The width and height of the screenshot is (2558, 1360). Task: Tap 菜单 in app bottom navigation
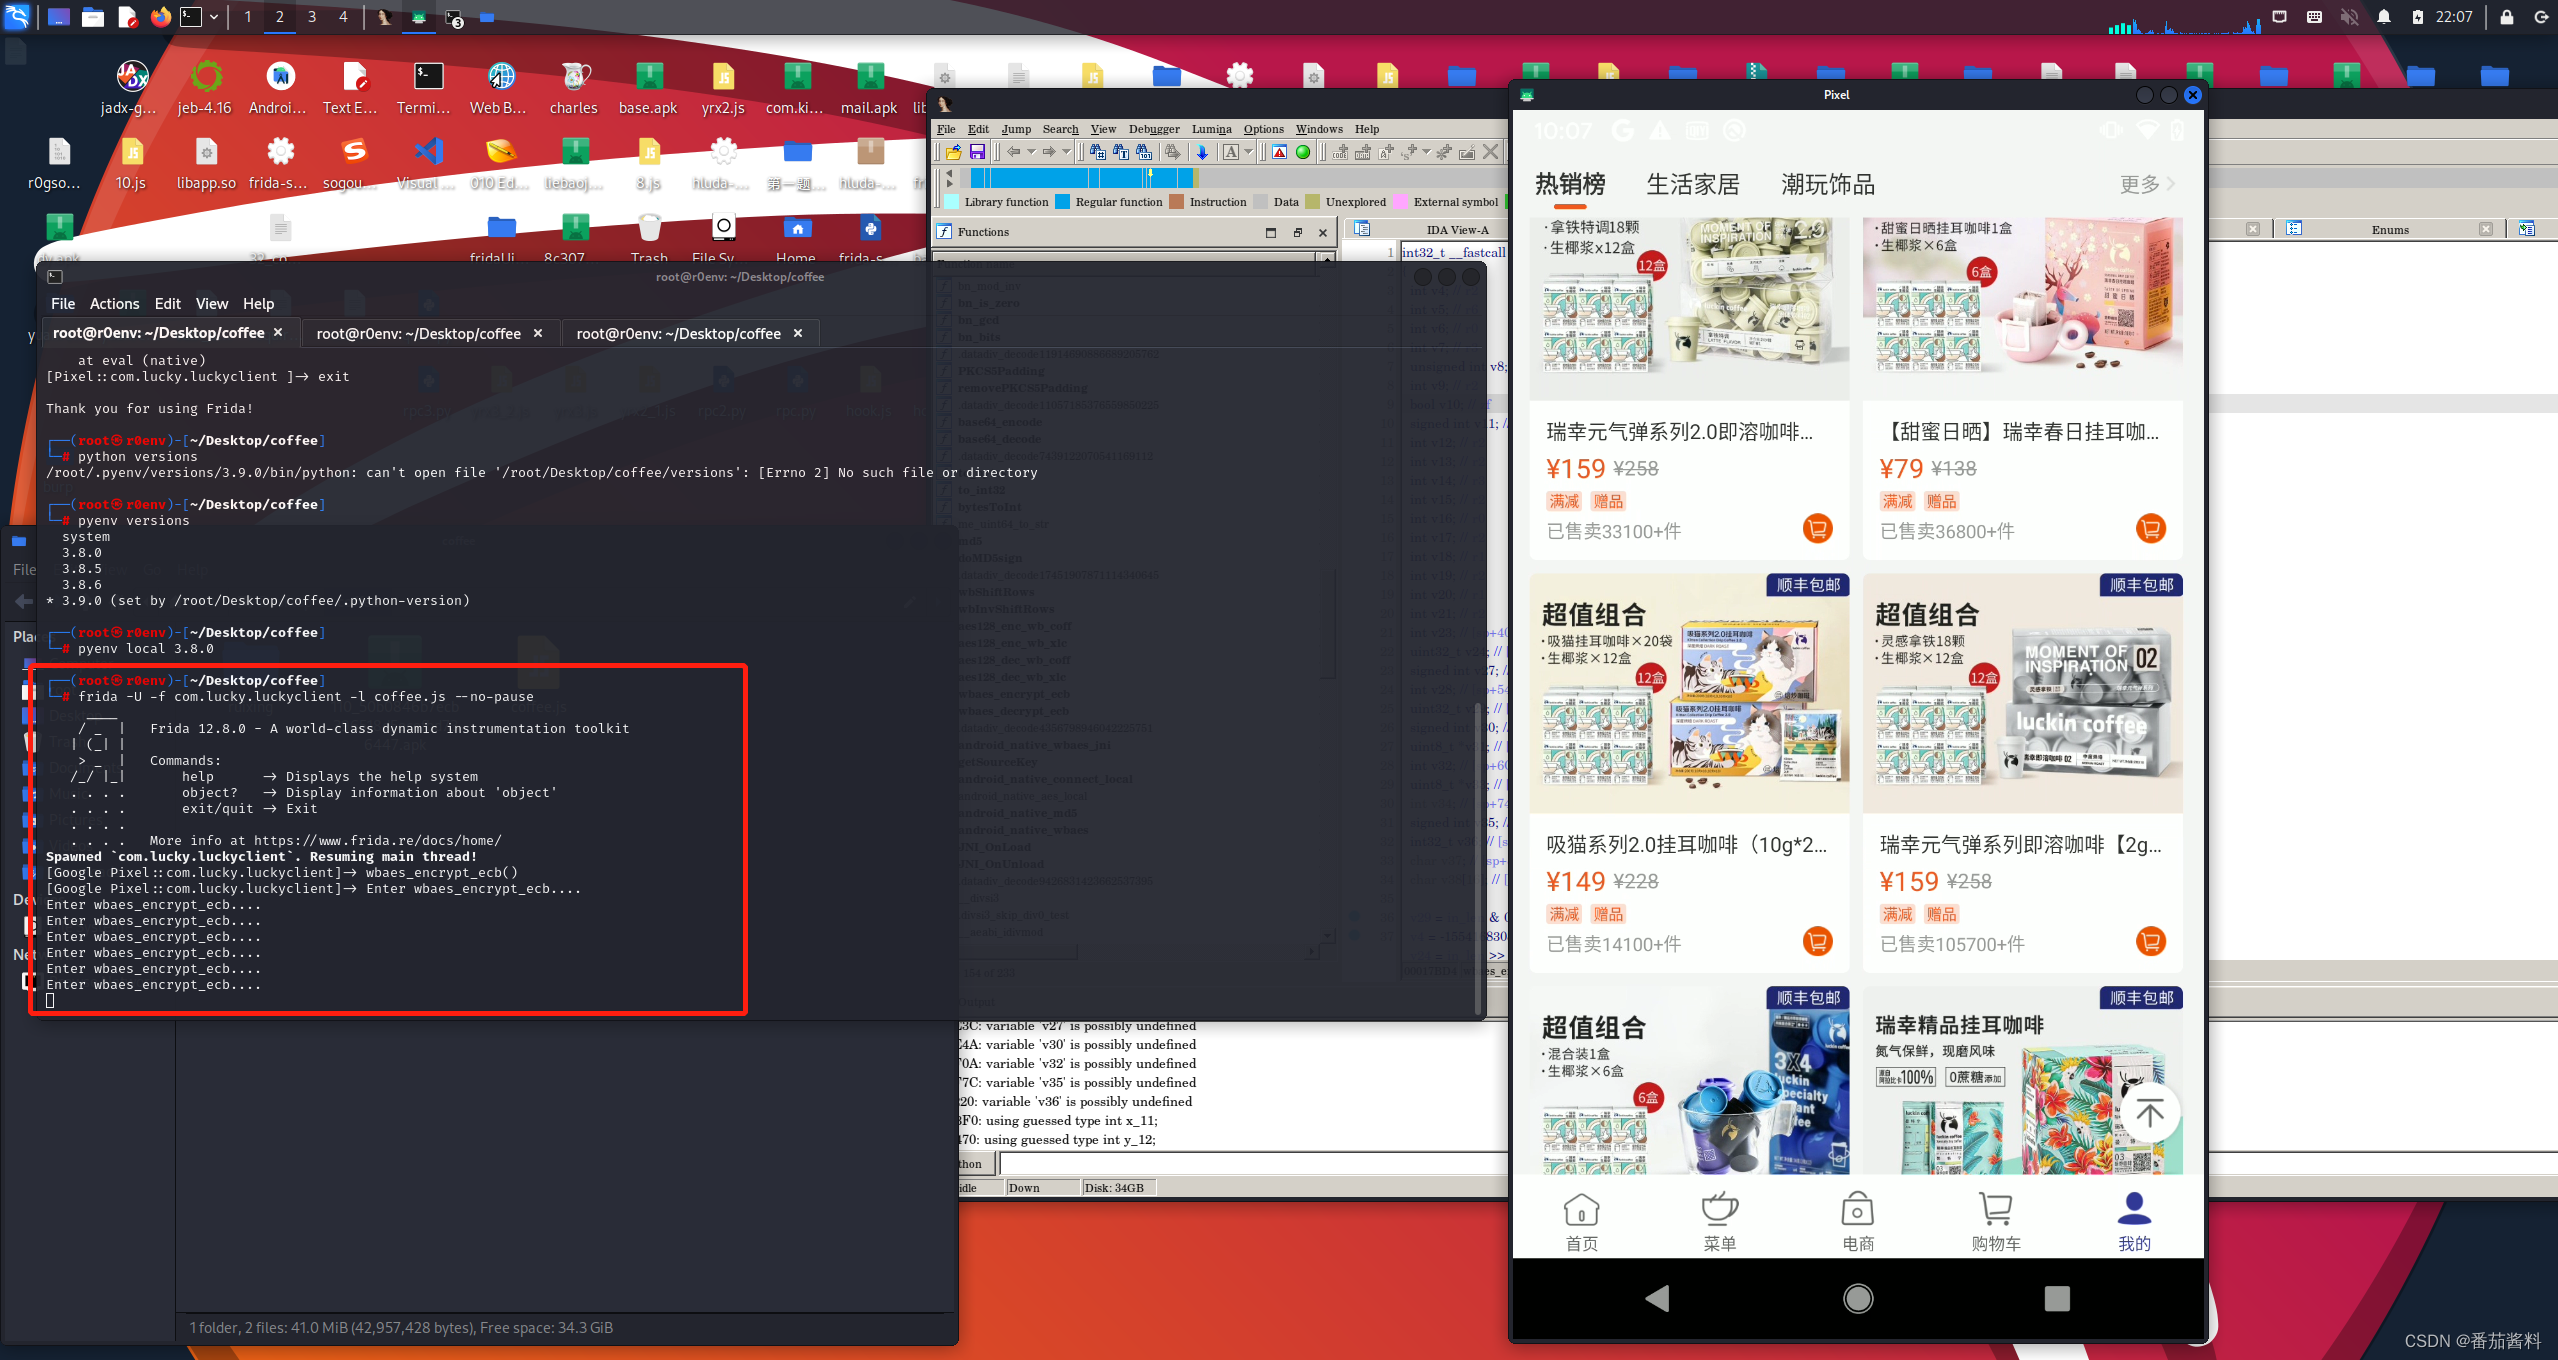[1719, 1222]
